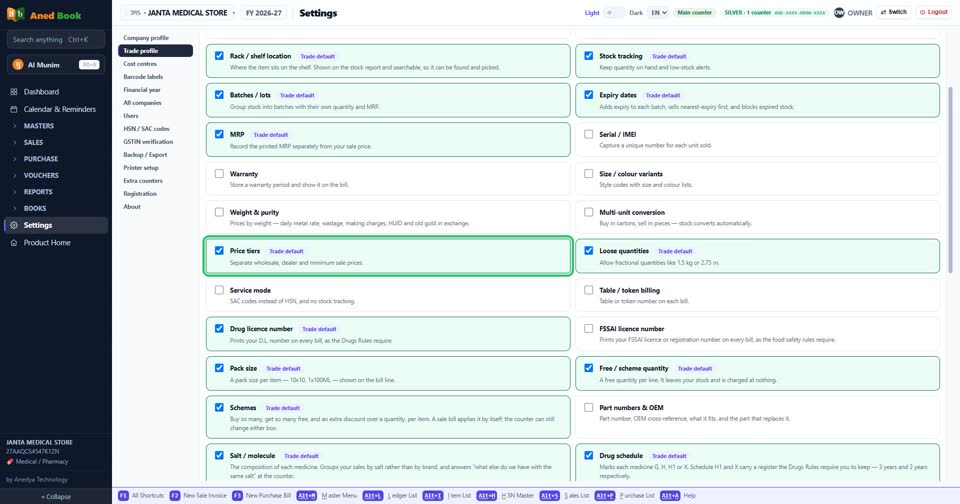Expand the REPORTS menu group
Image resolution: width=960 pixels, height=504 pixels.
point(55,192)
